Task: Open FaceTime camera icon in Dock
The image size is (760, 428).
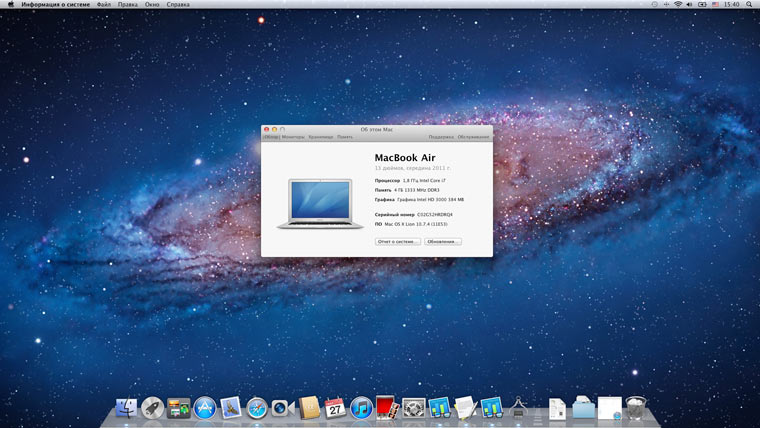Action: pyautogui.click(x=283, y=408)
